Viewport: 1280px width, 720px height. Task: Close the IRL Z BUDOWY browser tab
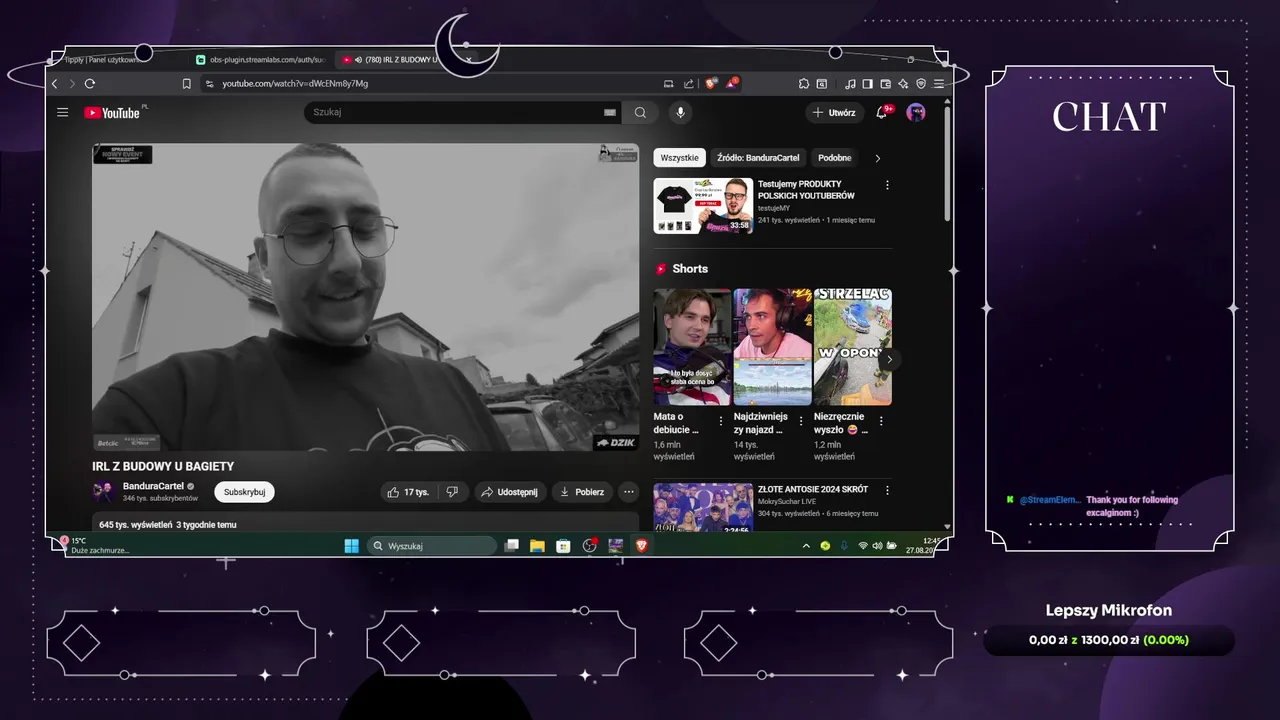(x=468, y=60)
